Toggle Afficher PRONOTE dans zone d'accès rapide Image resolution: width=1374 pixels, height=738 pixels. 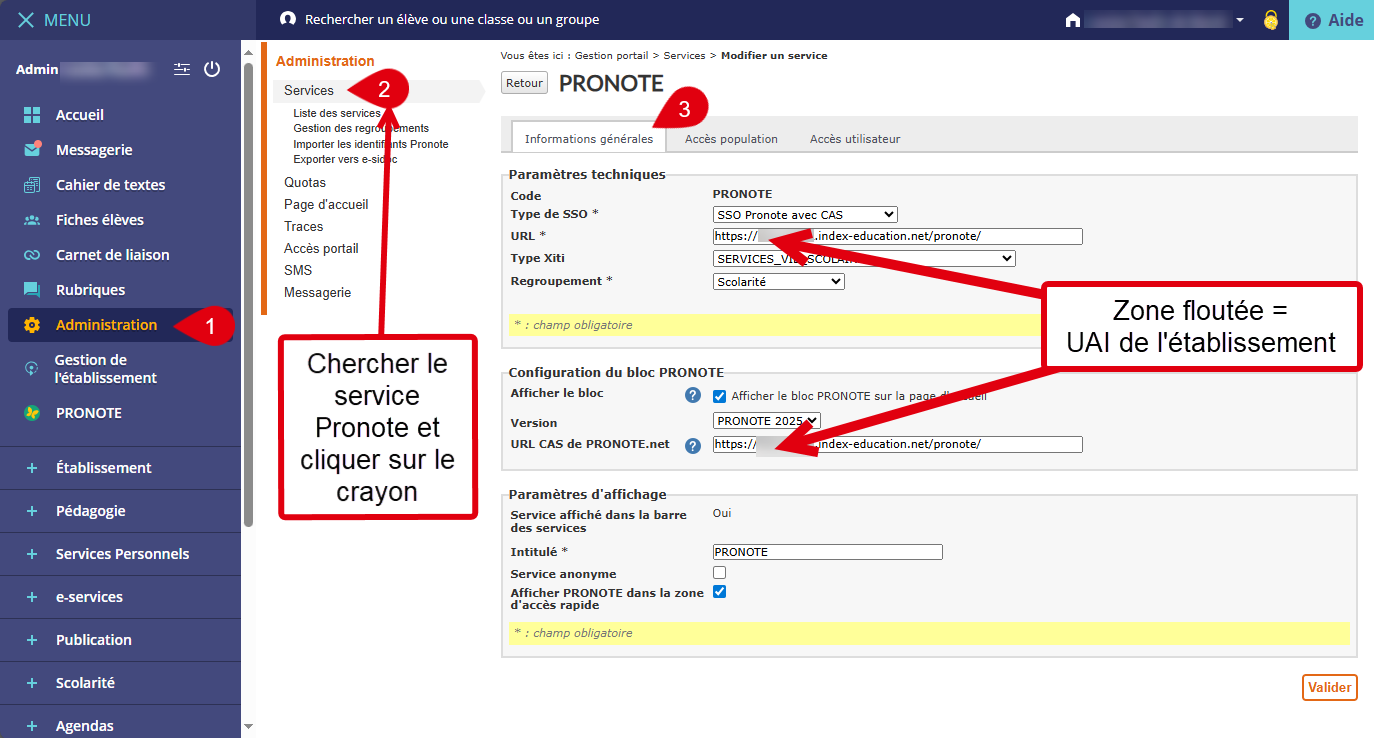(x=719, y=592)
